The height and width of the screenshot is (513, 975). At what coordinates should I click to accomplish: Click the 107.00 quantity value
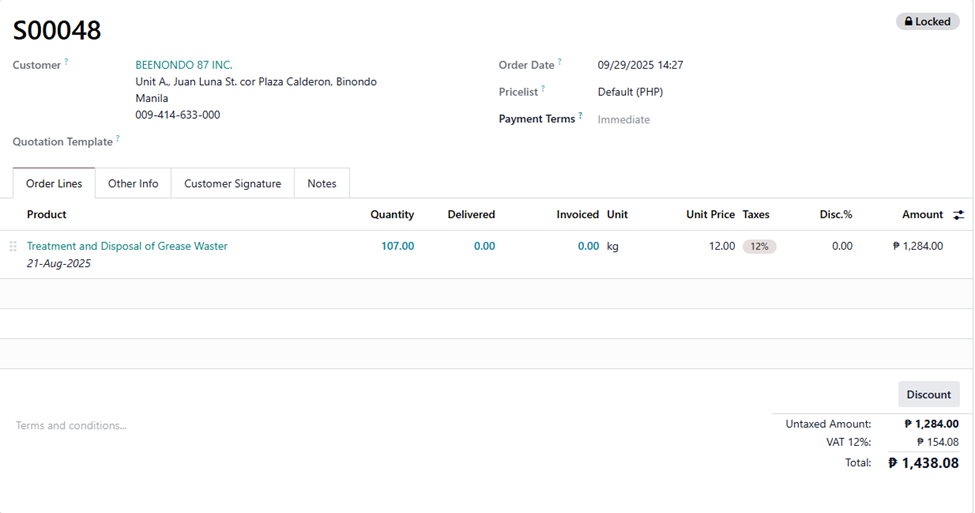pos(397,246)
